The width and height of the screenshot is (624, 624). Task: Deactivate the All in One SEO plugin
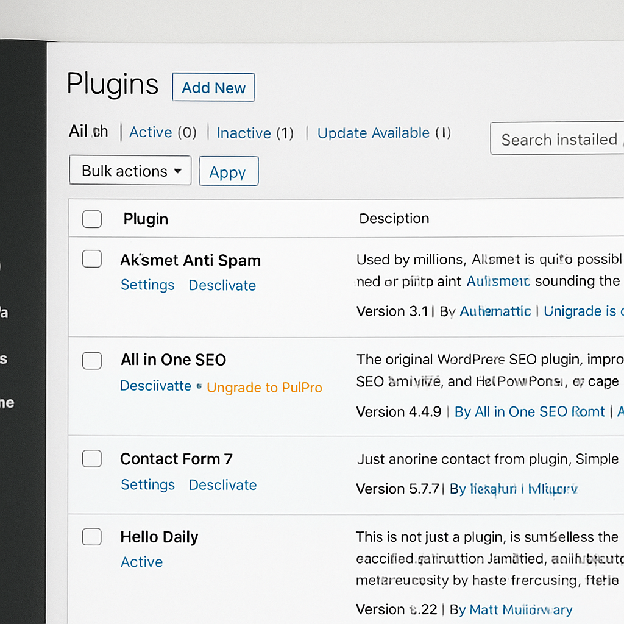[156, 386]
